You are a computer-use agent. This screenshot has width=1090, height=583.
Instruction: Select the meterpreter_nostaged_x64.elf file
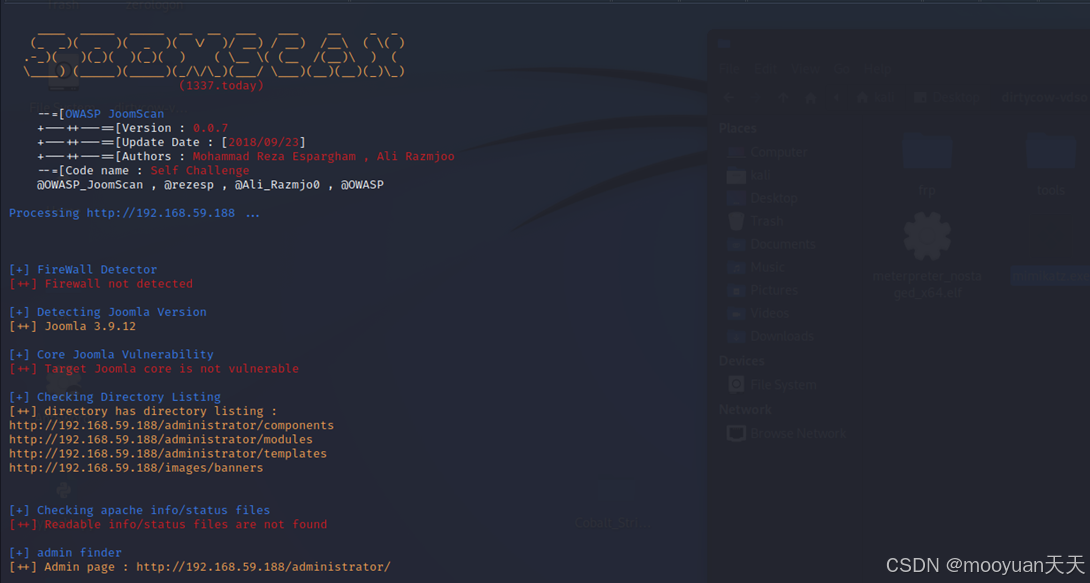point(927,256)
